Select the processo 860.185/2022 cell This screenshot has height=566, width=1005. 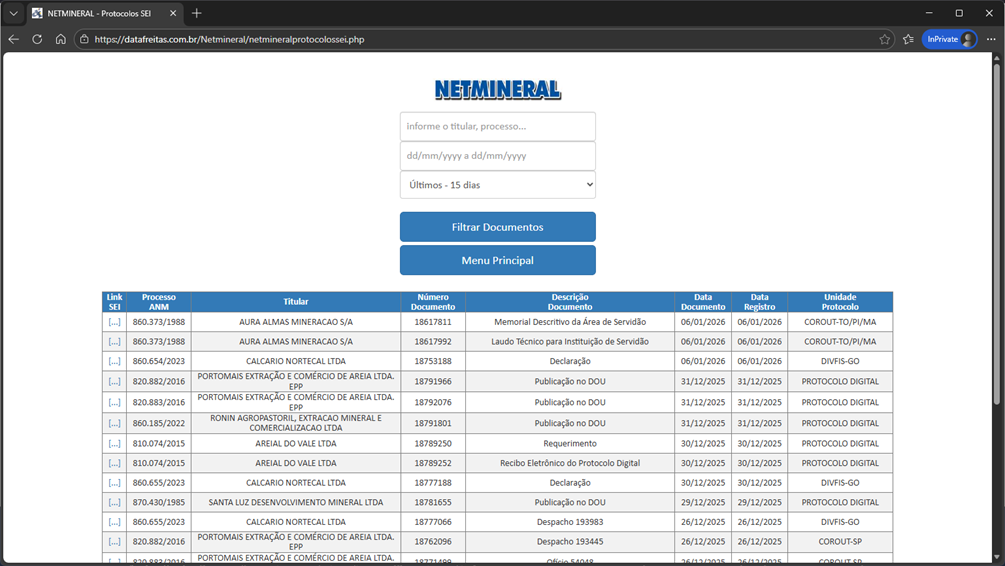[x=158, y=423]
